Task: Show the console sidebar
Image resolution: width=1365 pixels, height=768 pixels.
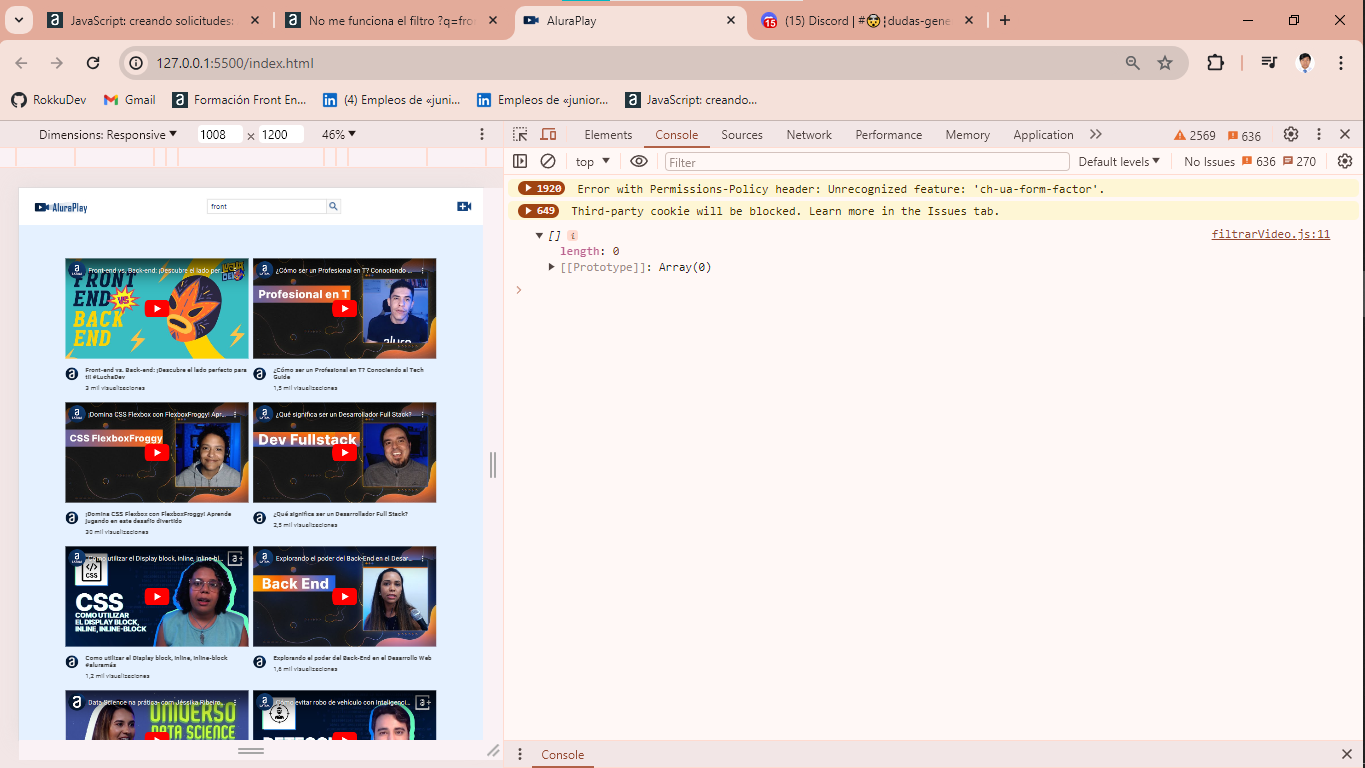Action: pos(520,161)
